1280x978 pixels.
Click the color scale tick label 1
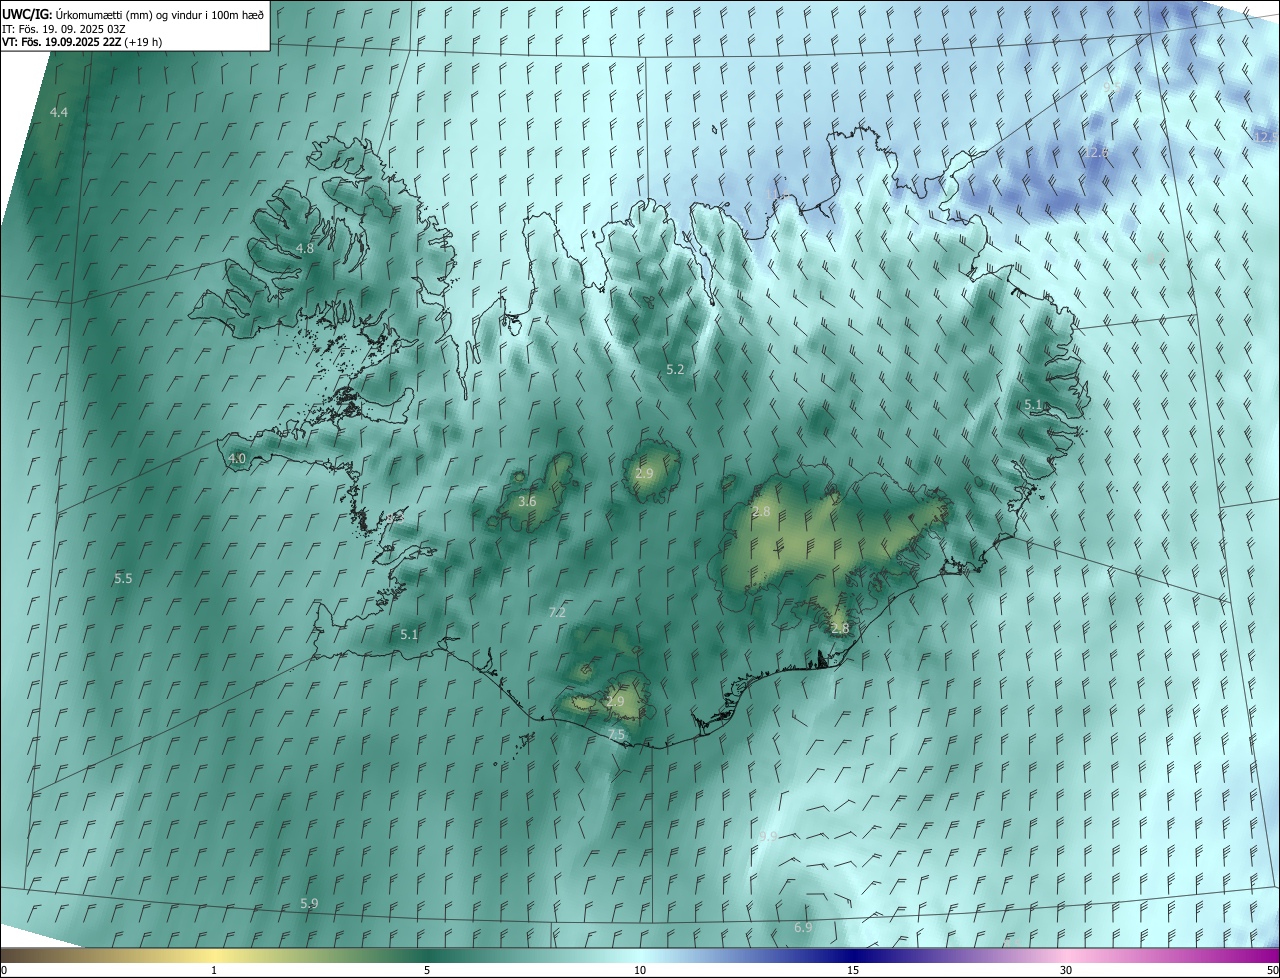pos(214,970)
